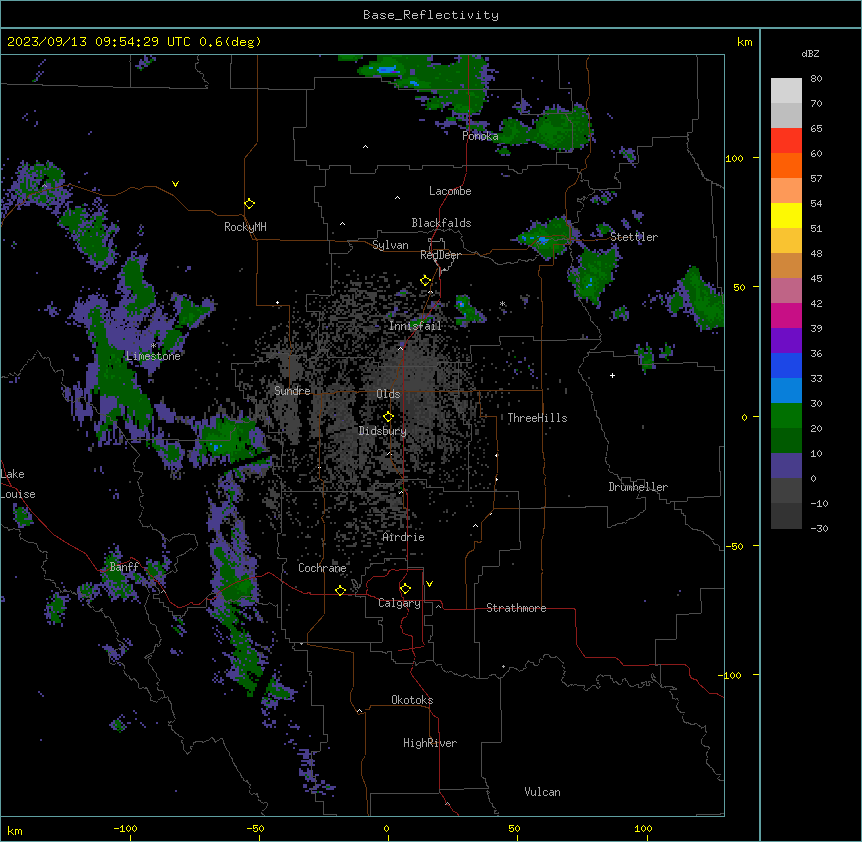Click the Lake Louise label
This screenshot has height=842, width=862.
pos(18,484)
